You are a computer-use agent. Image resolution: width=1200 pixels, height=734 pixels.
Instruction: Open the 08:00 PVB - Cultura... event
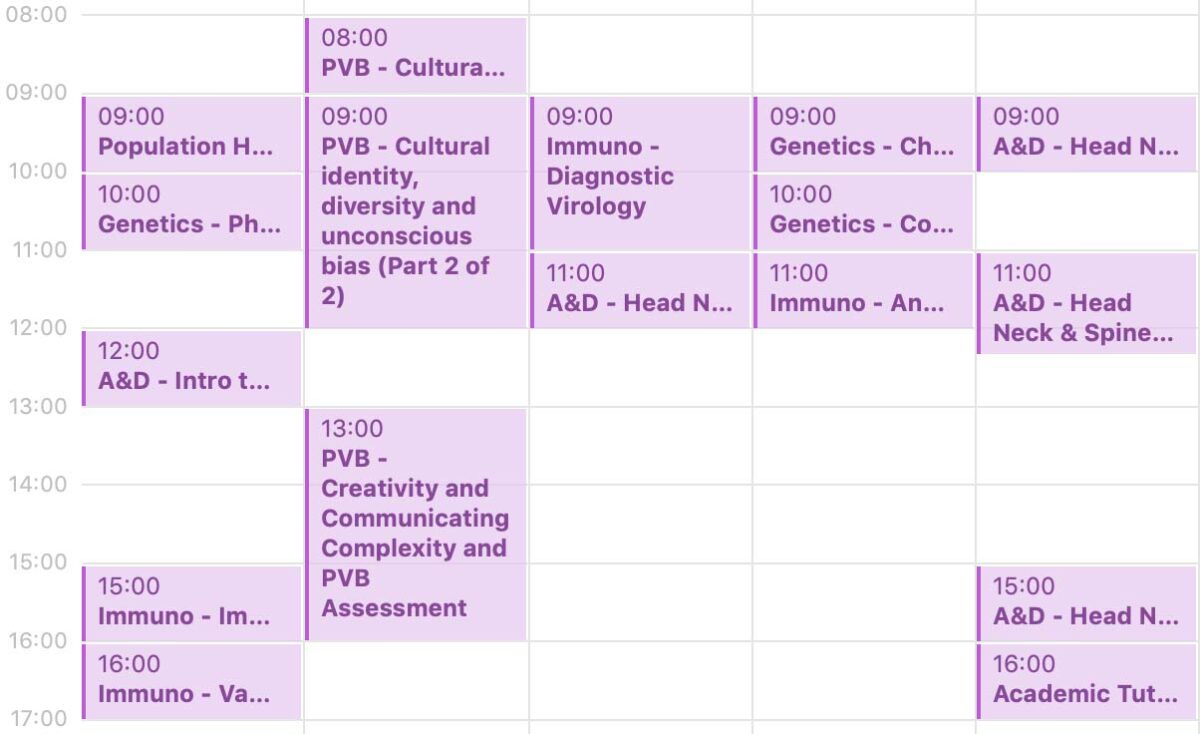(x=416, y=55)
